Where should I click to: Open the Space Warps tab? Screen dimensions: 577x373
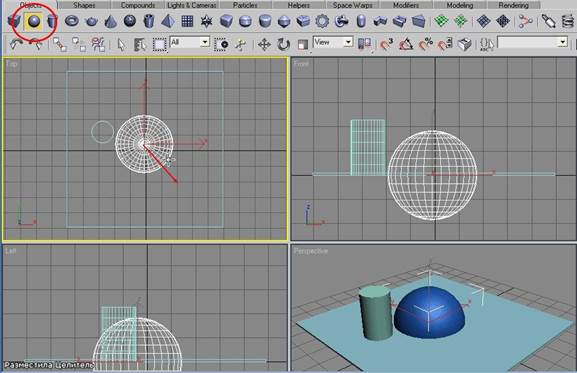353,5
